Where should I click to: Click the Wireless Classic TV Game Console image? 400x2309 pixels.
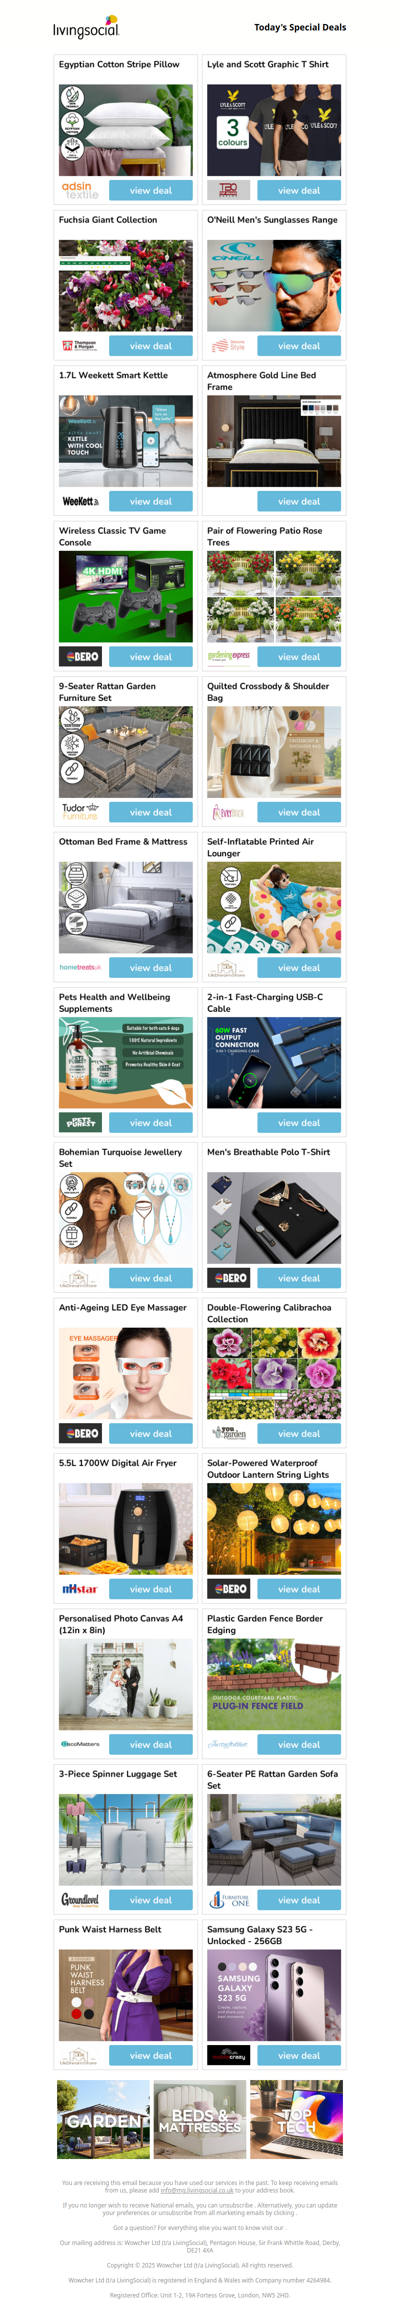click(126, 596)
